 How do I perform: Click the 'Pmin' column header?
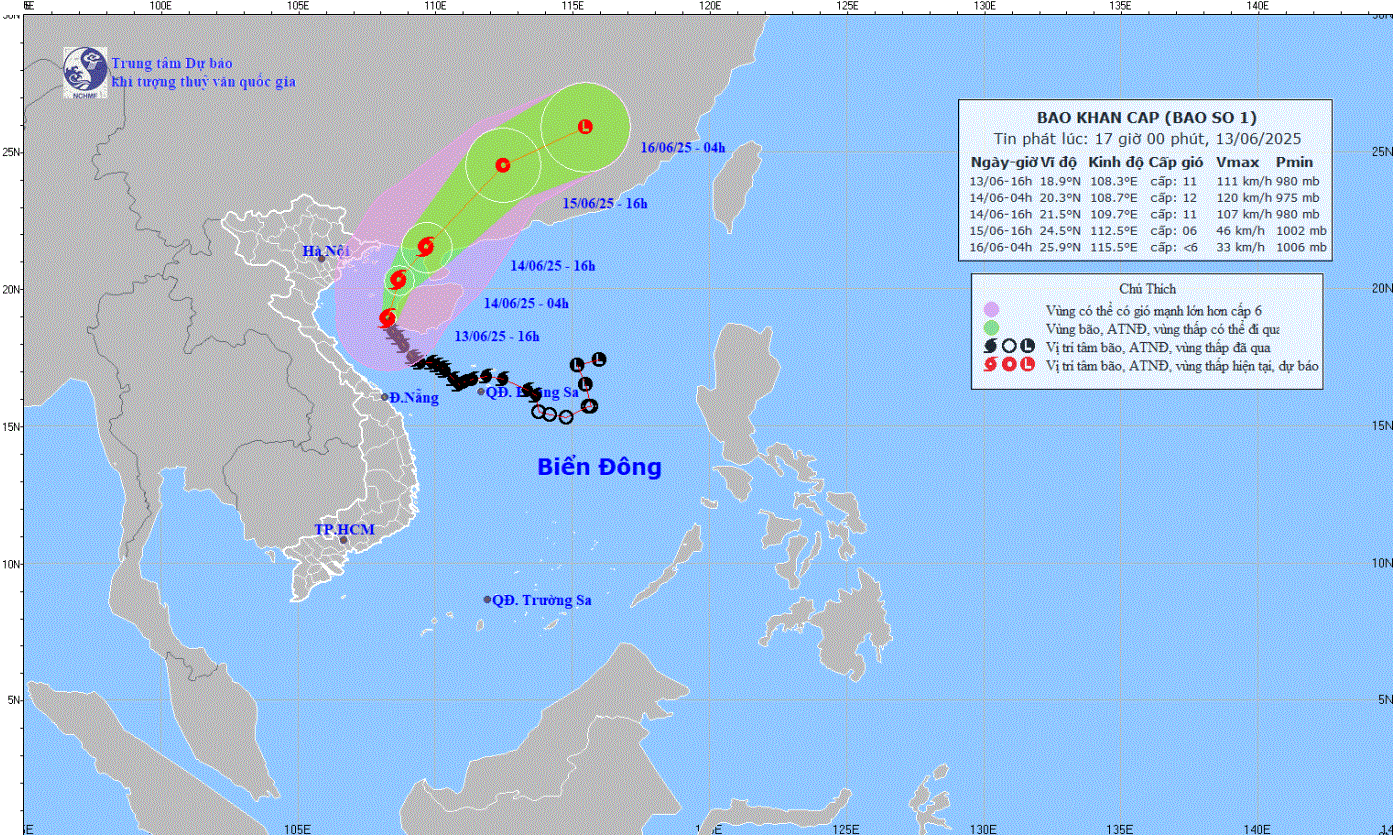pos(1294,162)
